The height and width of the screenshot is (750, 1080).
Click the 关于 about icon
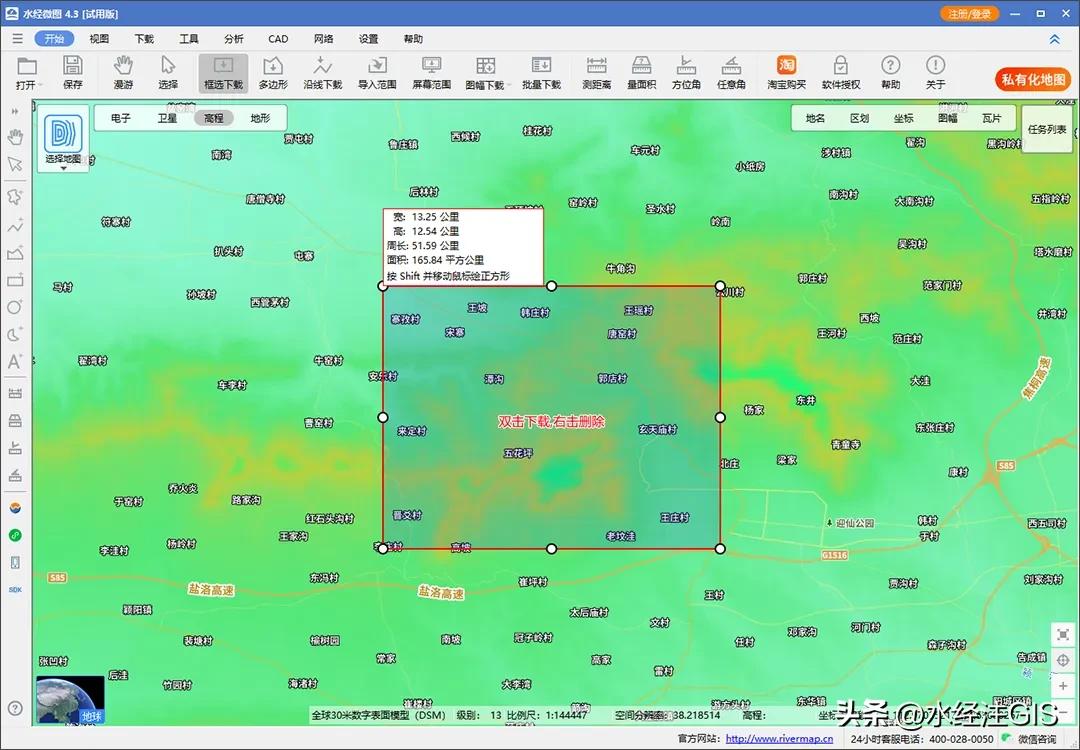[935, 73]
